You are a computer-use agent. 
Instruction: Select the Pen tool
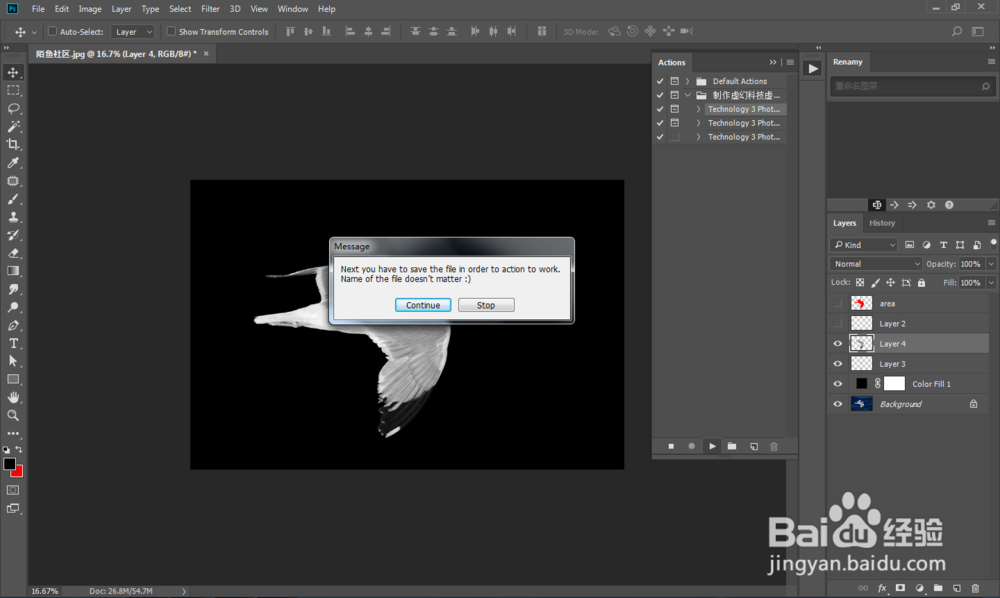click(x=13, y=325)
